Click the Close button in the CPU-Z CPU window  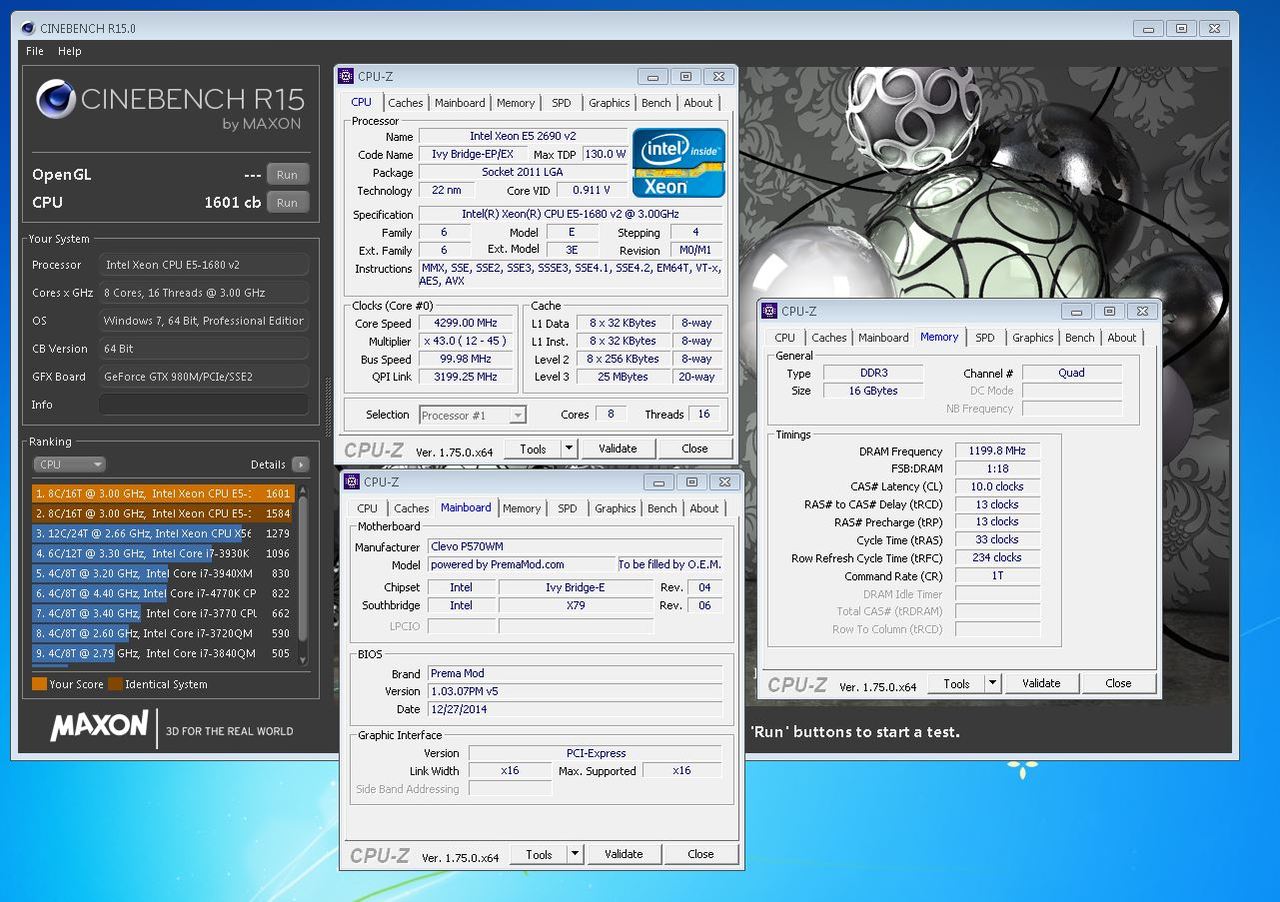click(695, 449)
